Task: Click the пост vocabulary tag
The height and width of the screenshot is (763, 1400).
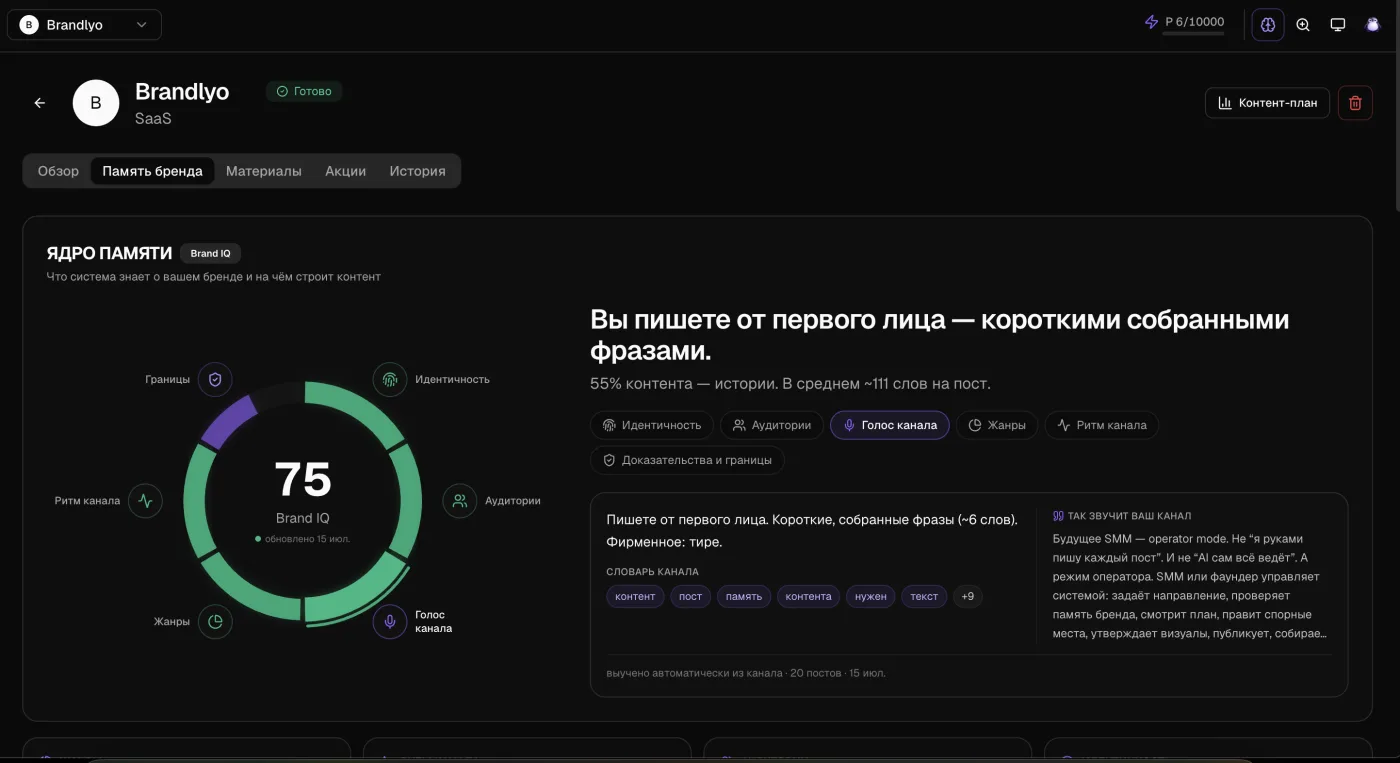Action: pyautogui.click(x=691, y=597)
